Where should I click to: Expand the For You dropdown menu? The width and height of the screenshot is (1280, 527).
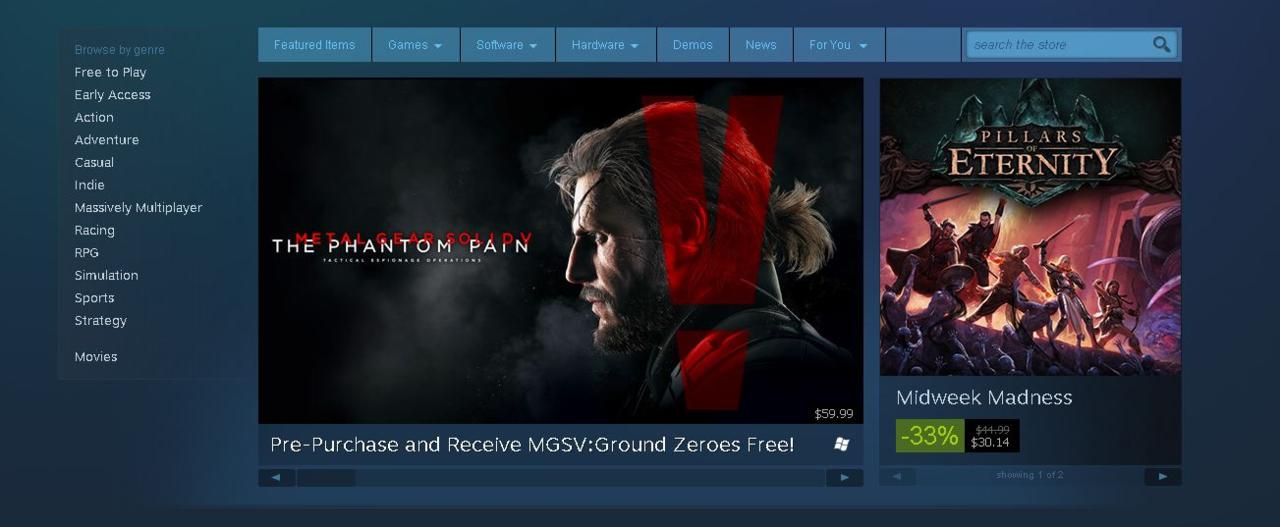tap(838, 45)
